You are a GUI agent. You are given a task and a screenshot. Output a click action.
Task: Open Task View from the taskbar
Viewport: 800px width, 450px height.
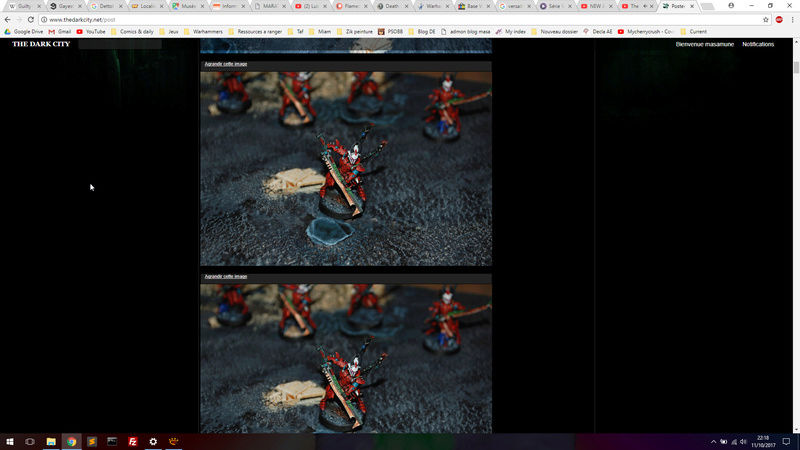30,441
